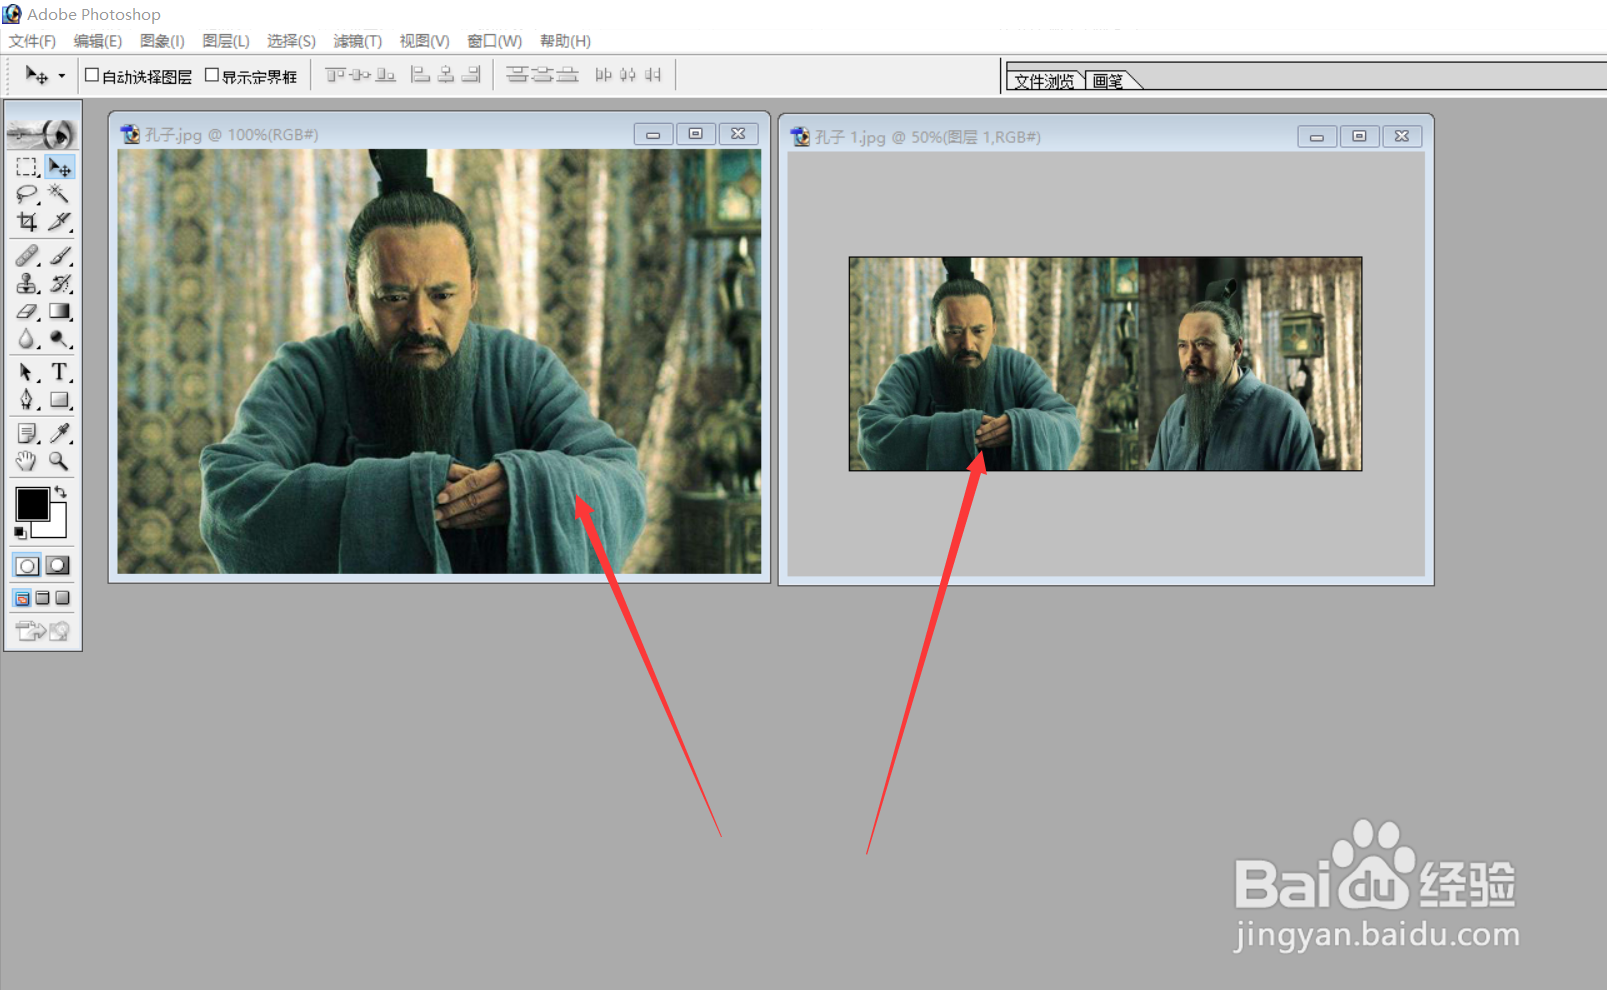Click the 孔子.jpg window title bar
Screen dimensions: 1607x990
coord(439,134)
